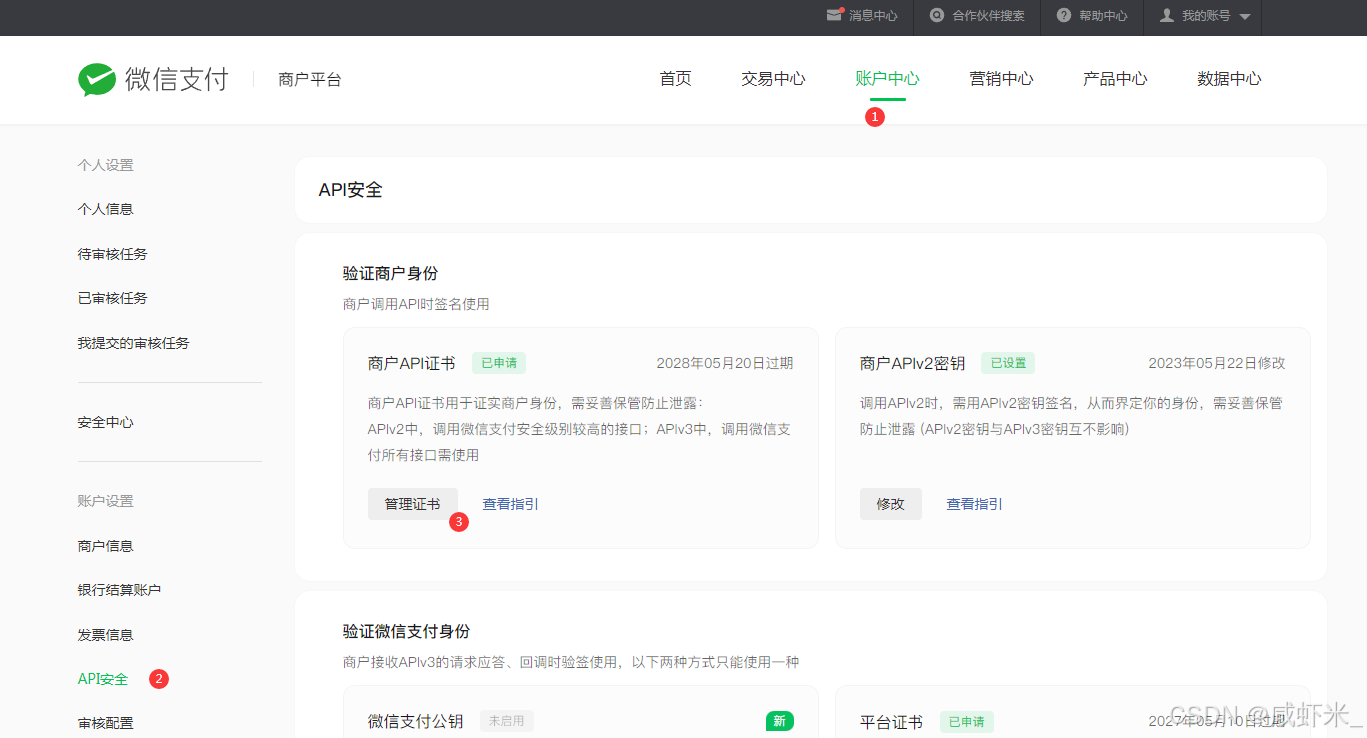
Task: Open 查看指引 for 商户APIv2密钥
Action: (975, 504)
